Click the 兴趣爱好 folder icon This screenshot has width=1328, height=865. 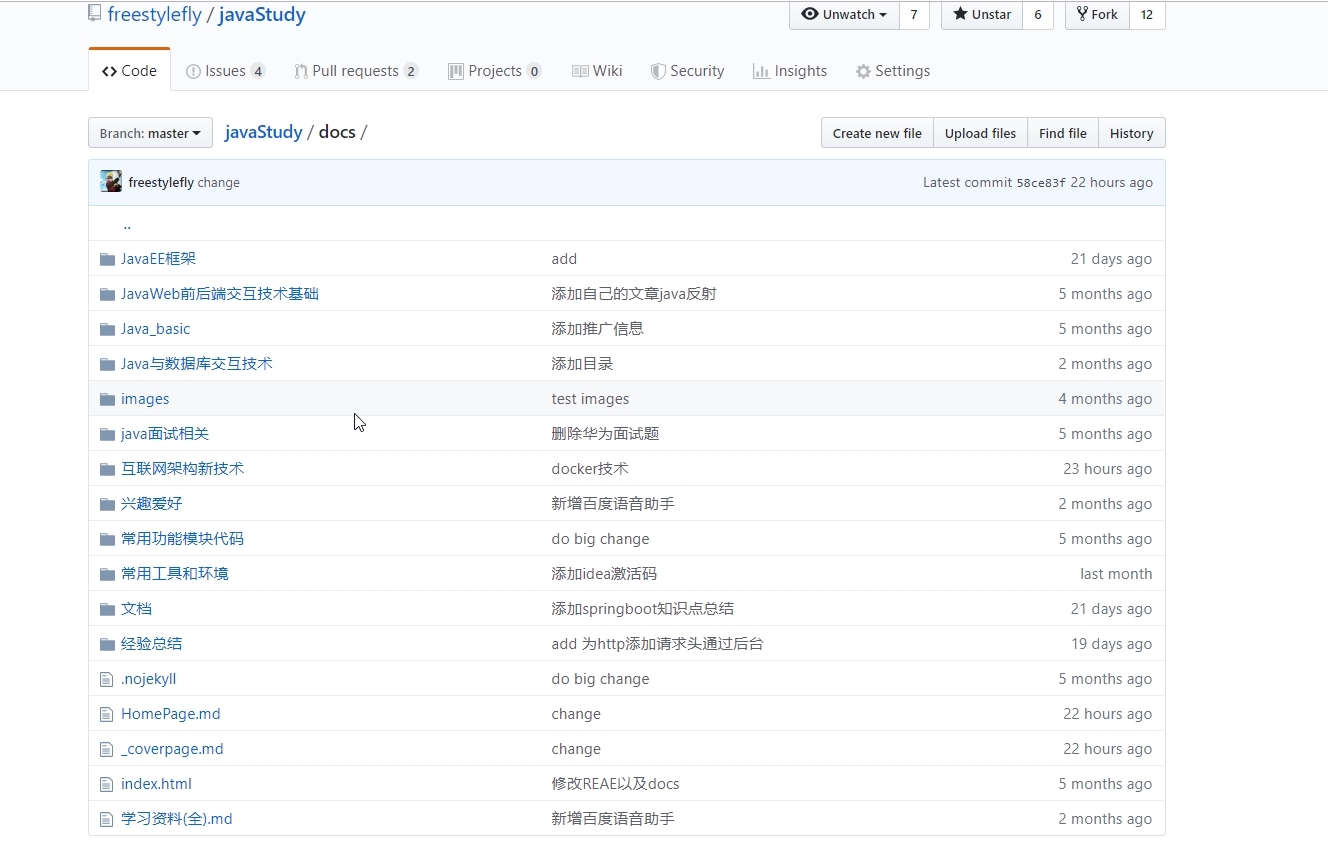coord(107,504)
